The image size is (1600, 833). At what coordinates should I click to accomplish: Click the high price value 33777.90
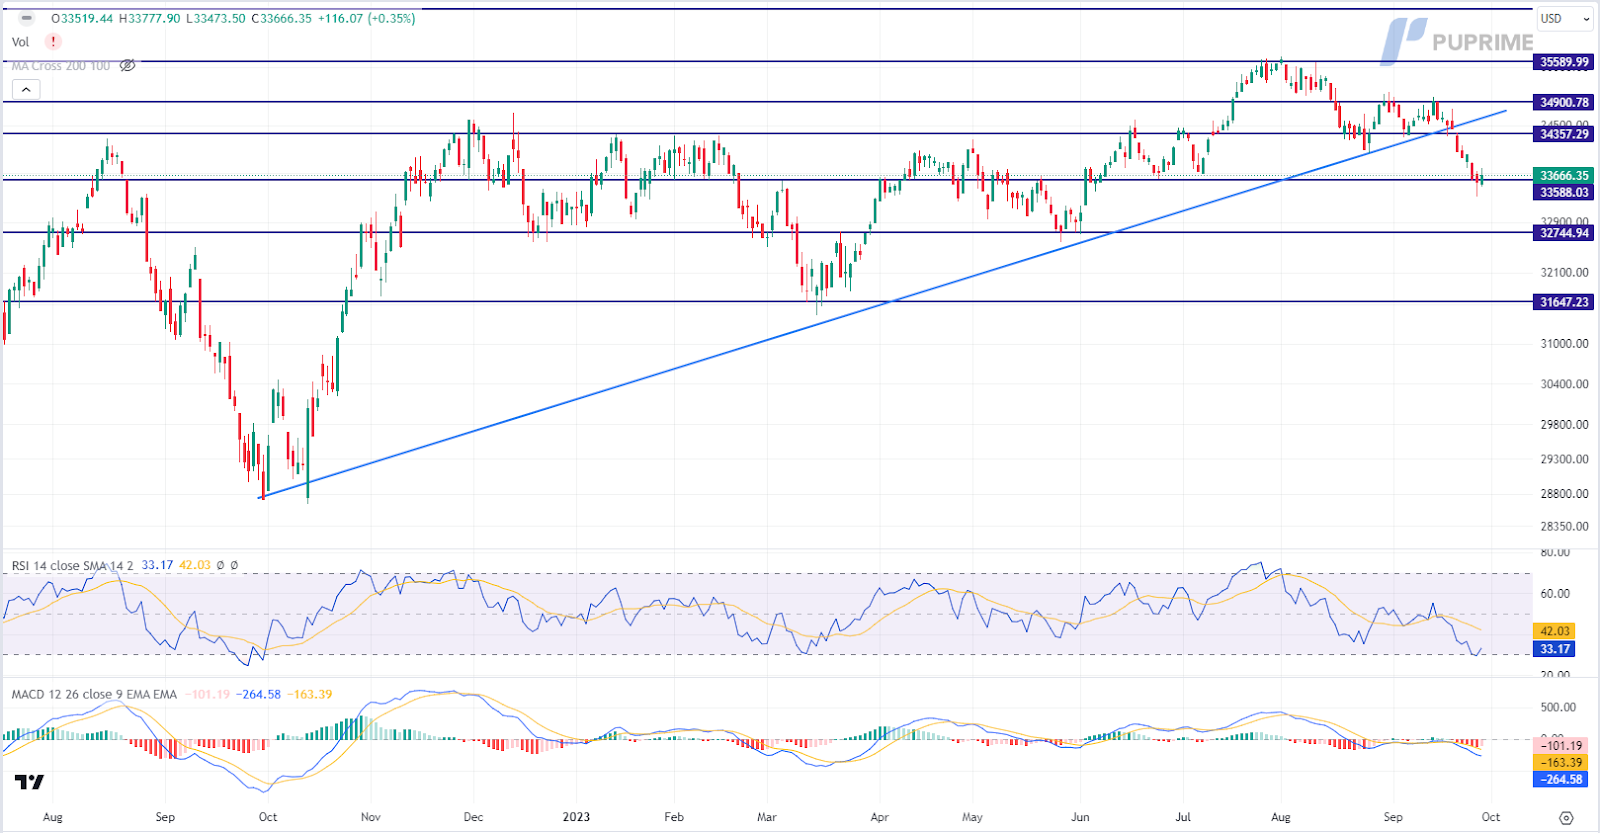(x=154, y=19)
